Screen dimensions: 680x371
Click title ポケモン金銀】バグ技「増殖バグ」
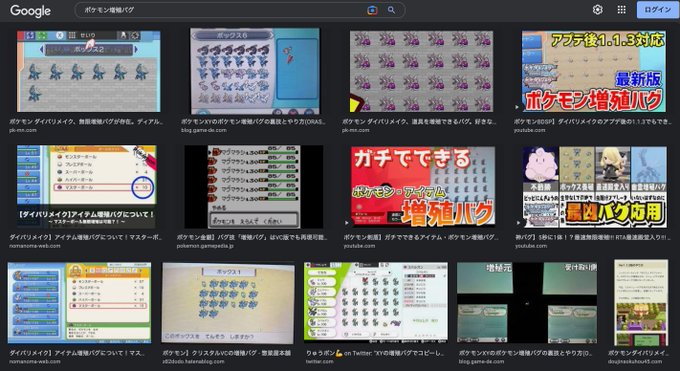pos(252,237)
